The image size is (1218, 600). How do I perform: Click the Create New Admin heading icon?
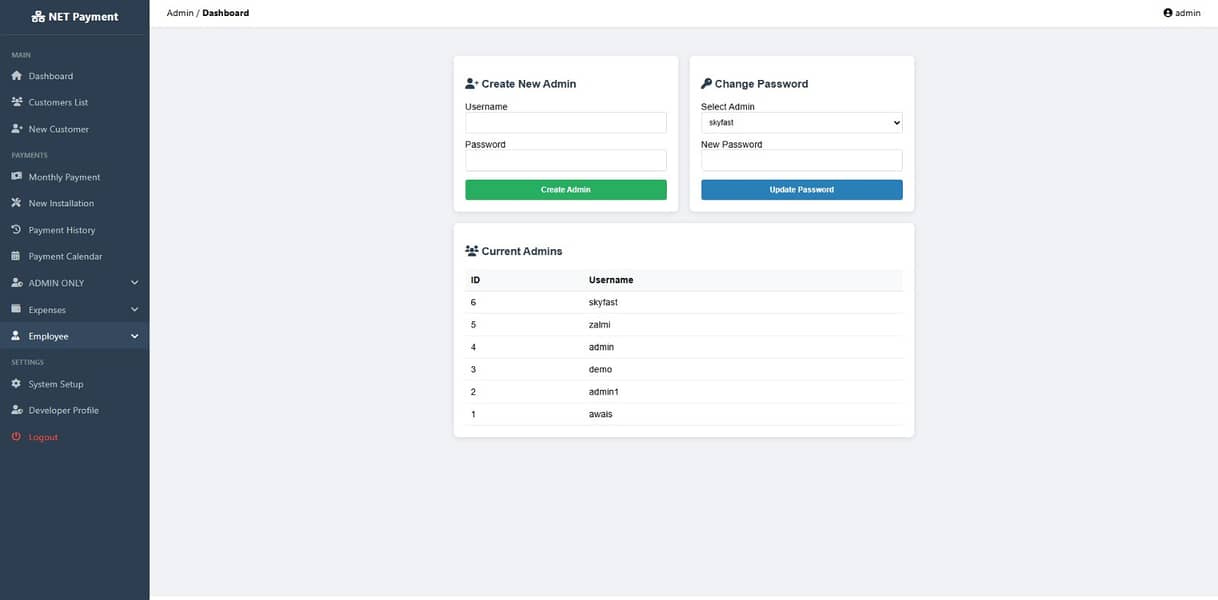(472, 84)
